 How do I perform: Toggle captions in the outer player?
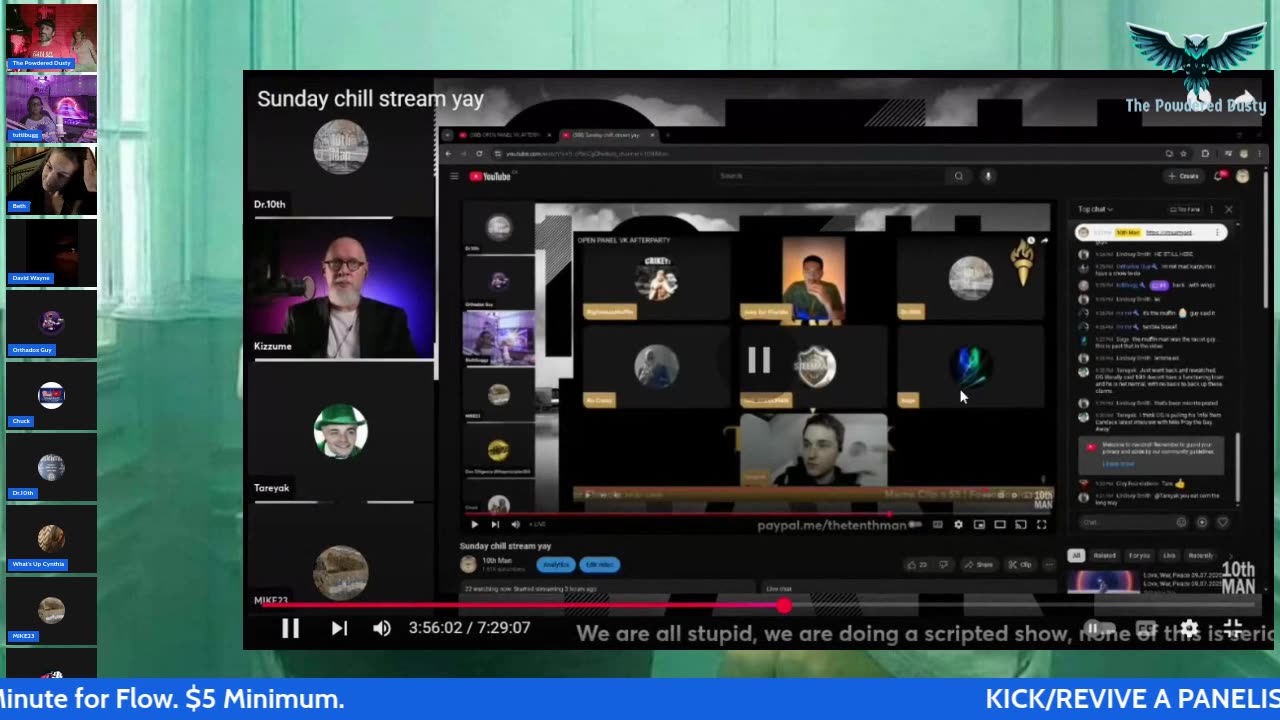pyautogui.click(x=1146, y=629)
